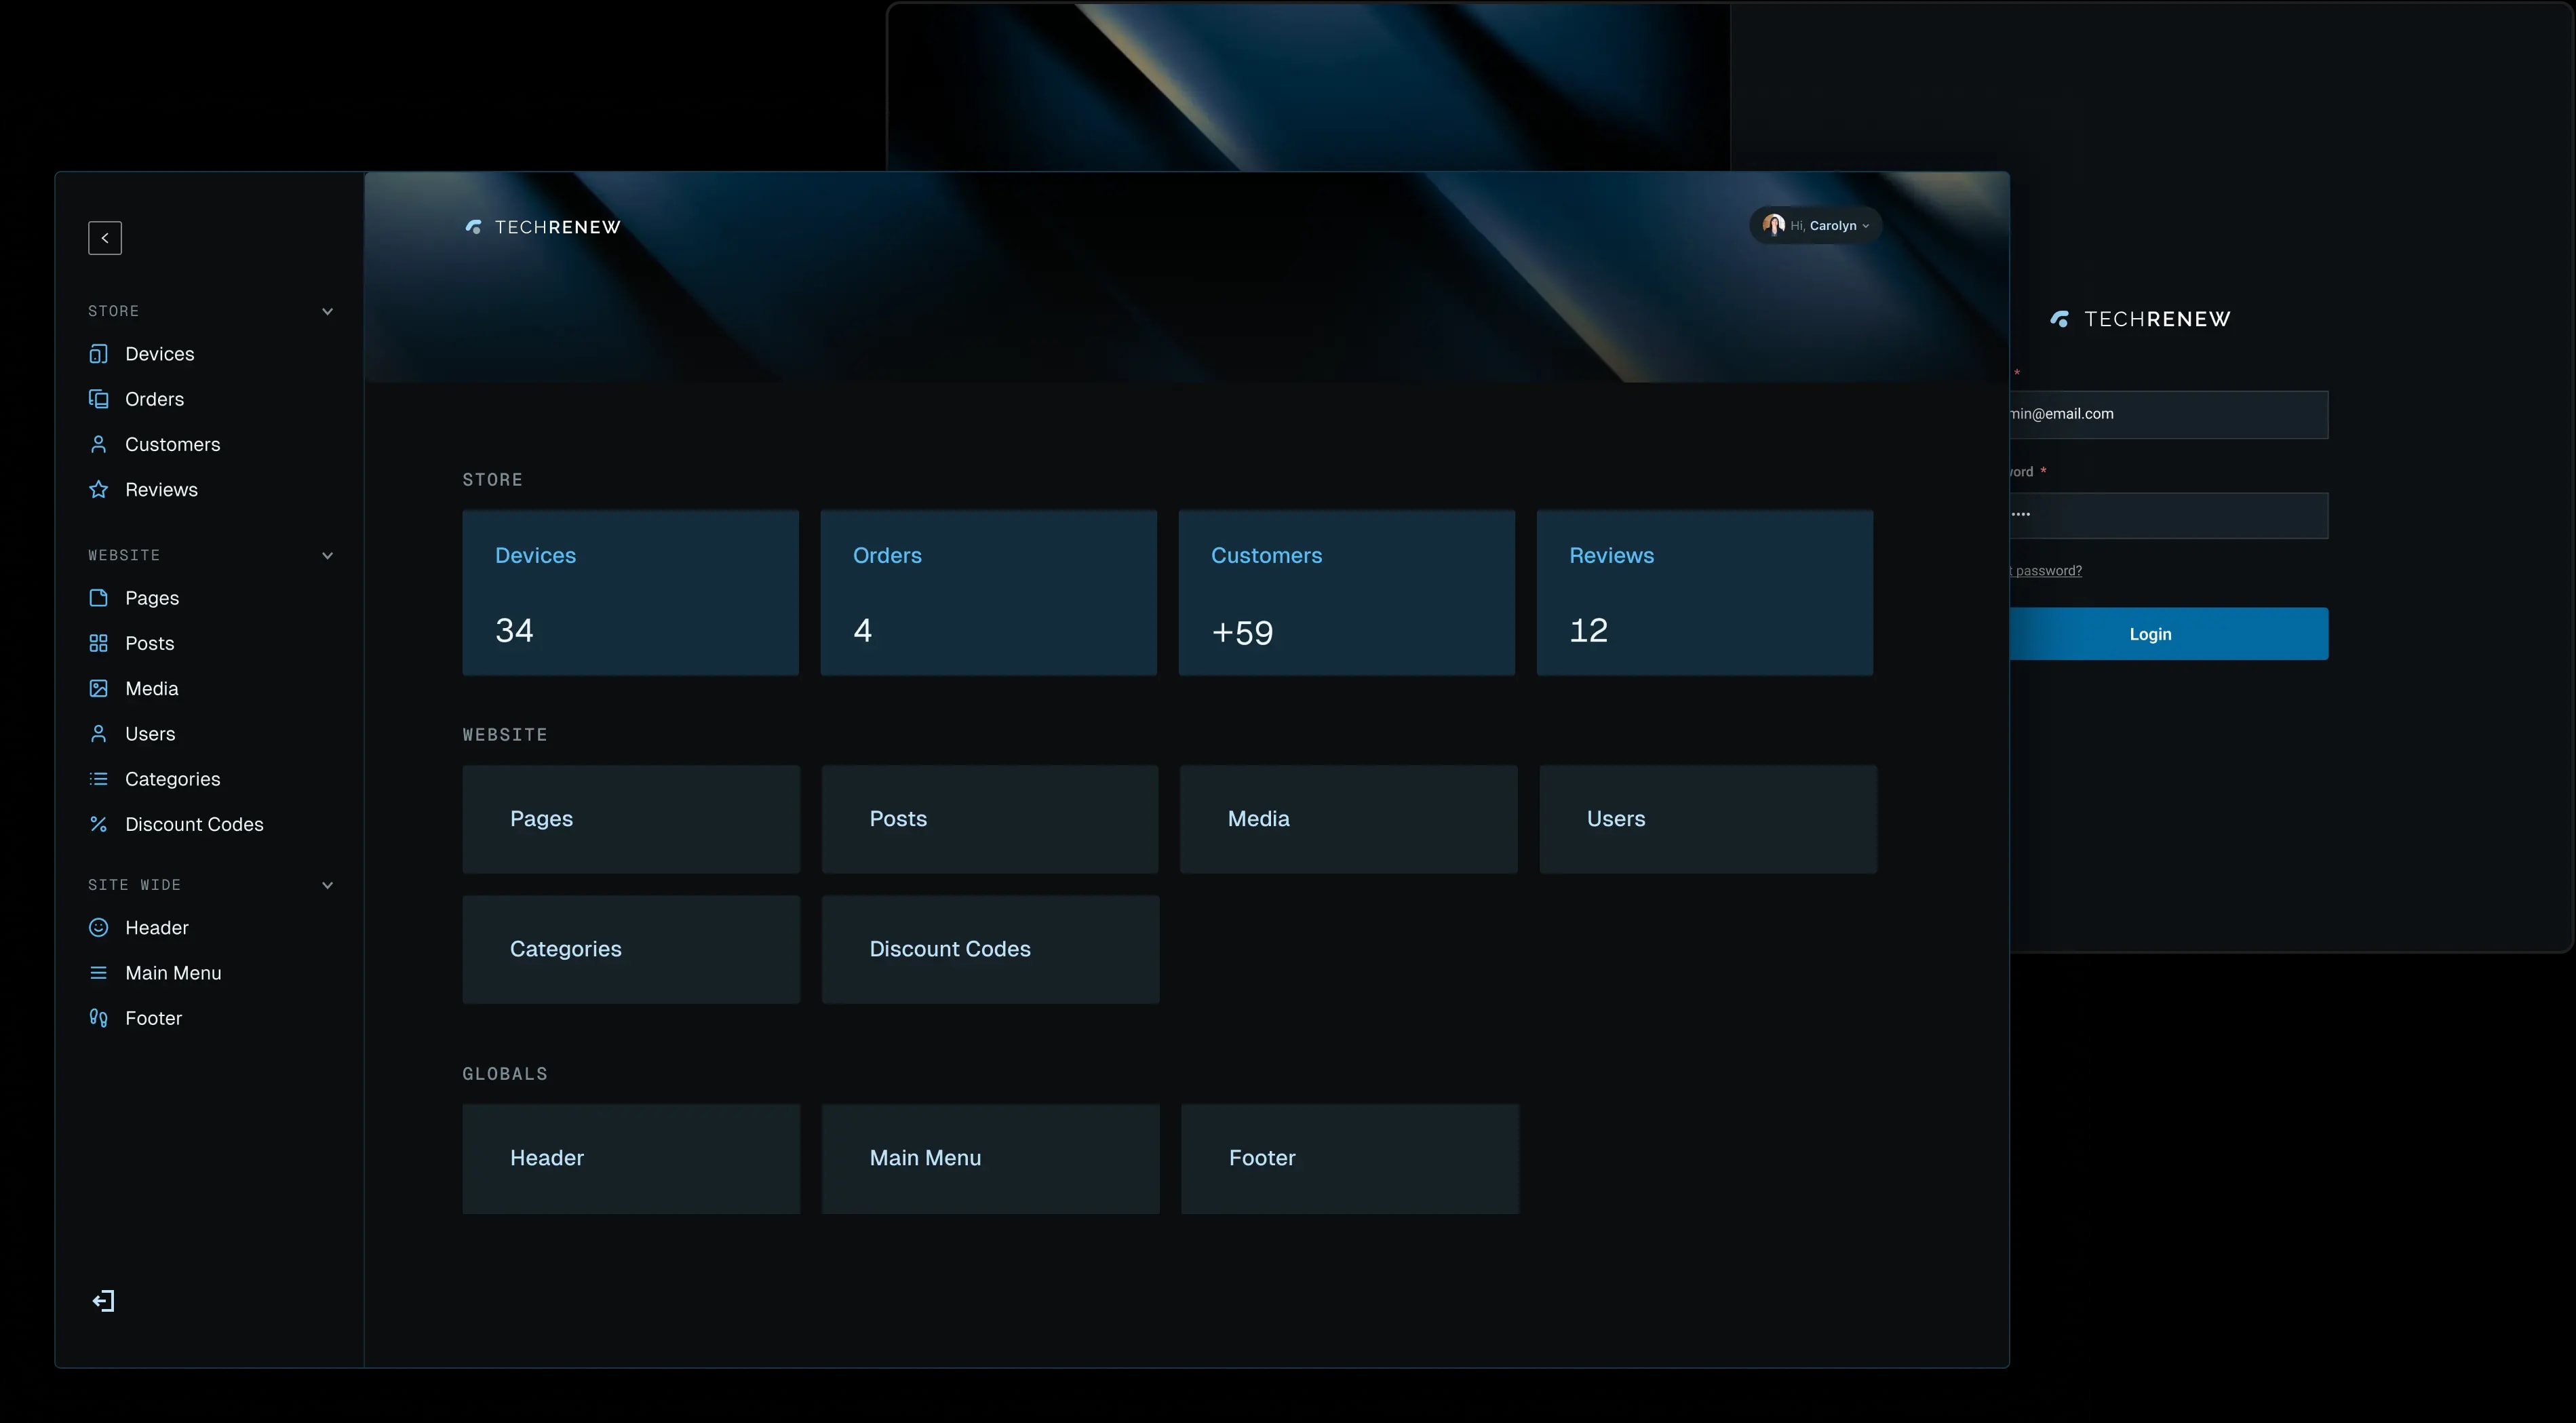Click the Orders icon in the sidebar
Viewport: 2576px width, 1423px height.
100,399
